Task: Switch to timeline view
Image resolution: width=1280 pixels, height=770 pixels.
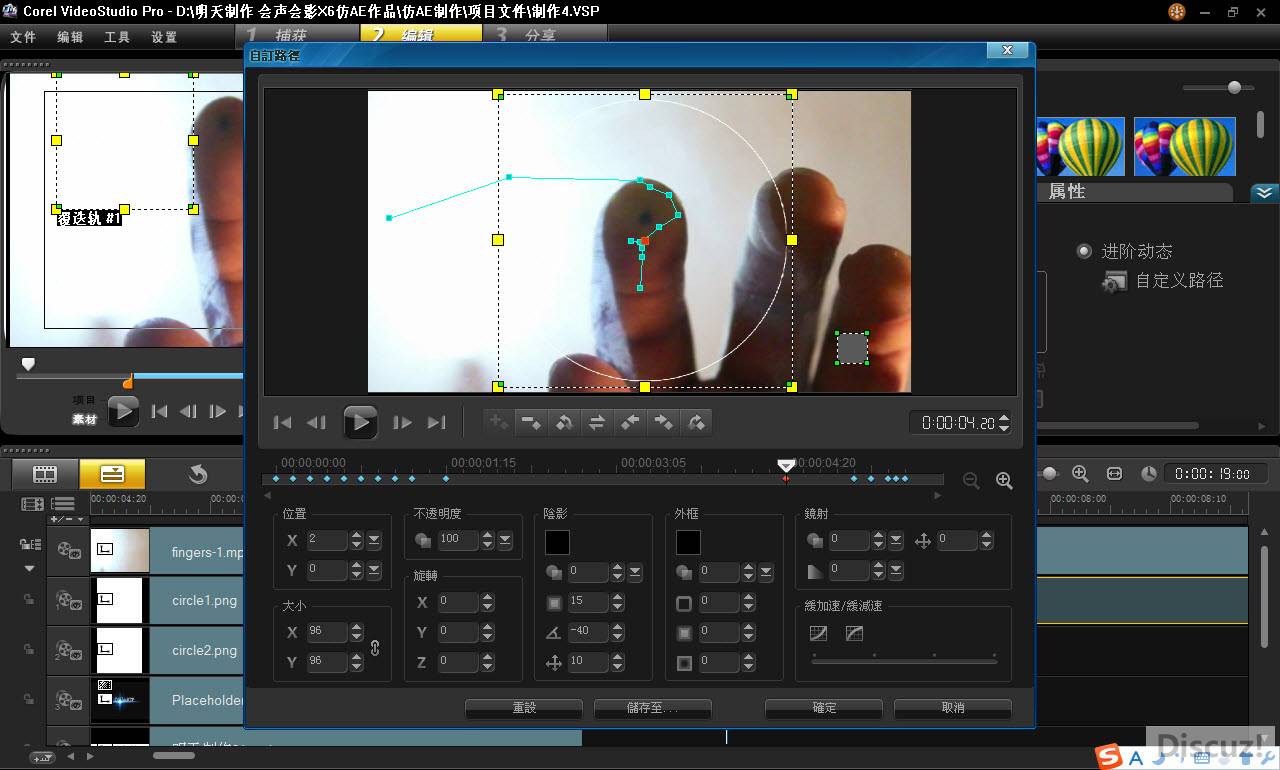Action: [112, 474]
